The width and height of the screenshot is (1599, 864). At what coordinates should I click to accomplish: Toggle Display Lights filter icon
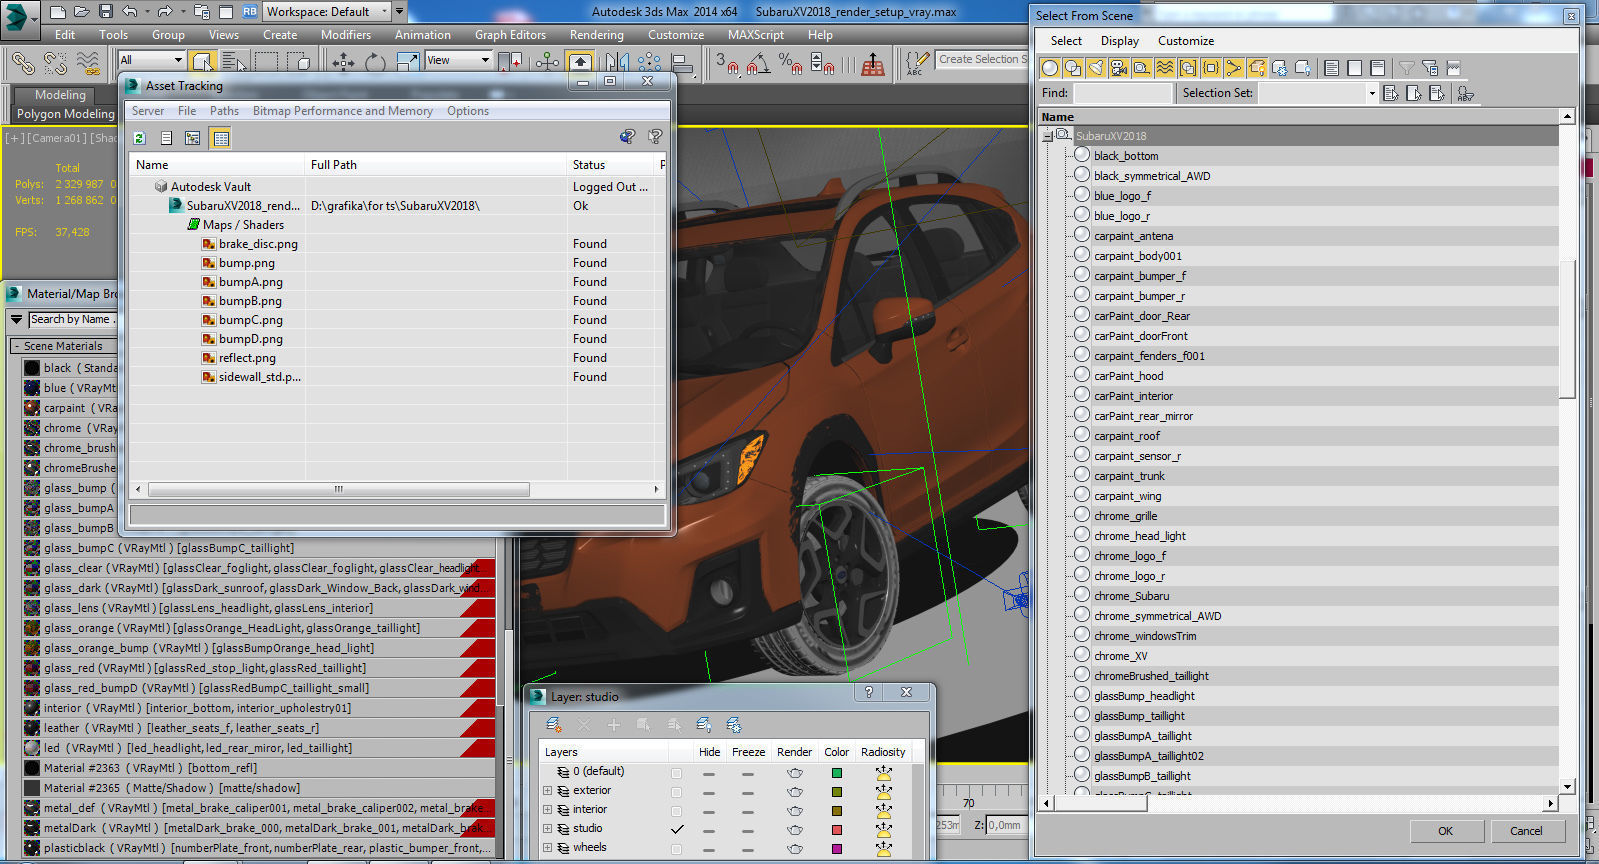click(1096, 68)
